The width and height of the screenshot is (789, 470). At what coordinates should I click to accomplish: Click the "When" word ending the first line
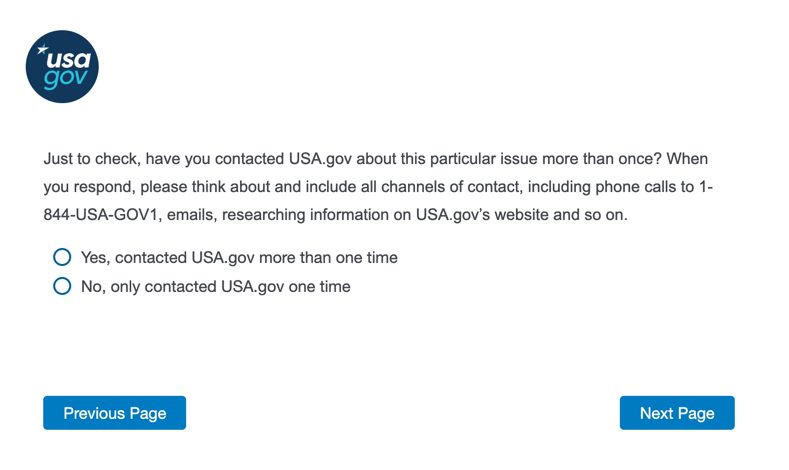(x=690, y=159)
